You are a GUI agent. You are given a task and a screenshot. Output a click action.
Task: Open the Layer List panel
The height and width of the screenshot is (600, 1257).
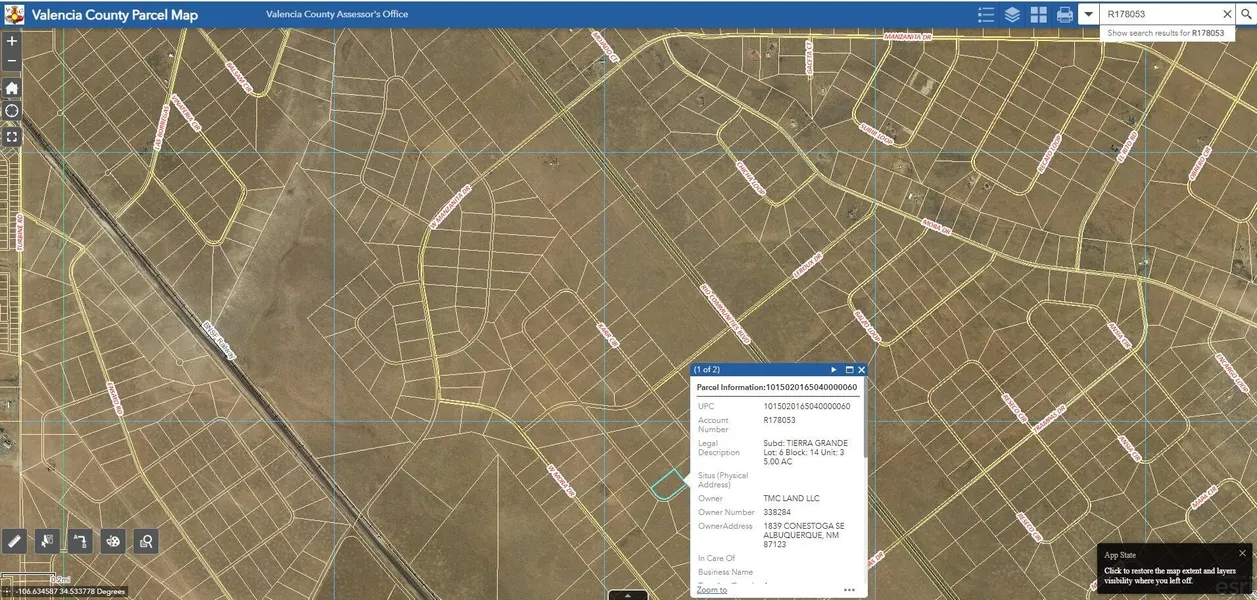tap(1012, 14)
